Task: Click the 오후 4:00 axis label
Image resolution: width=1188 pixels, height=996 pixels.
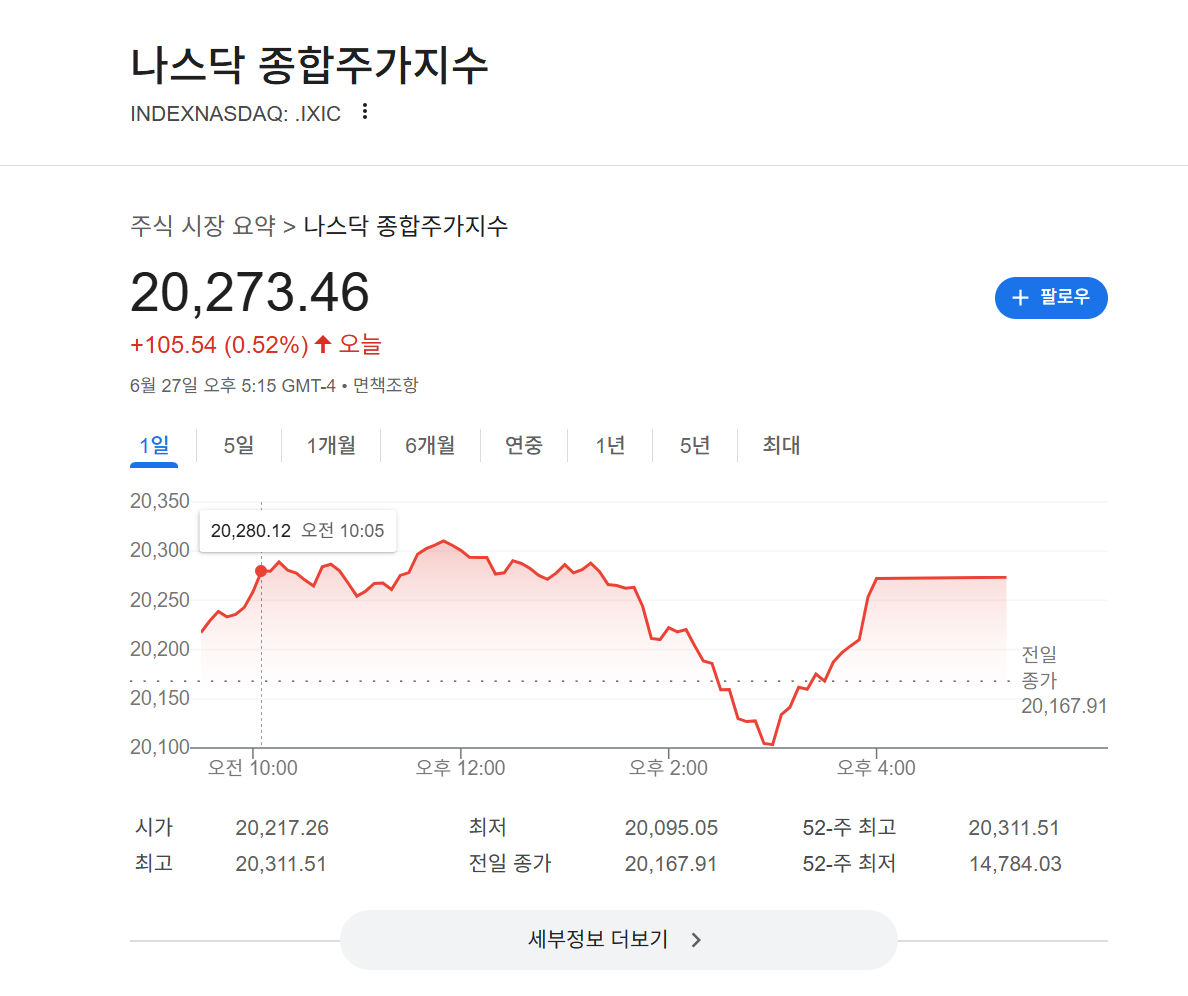Action: (876, 768)
